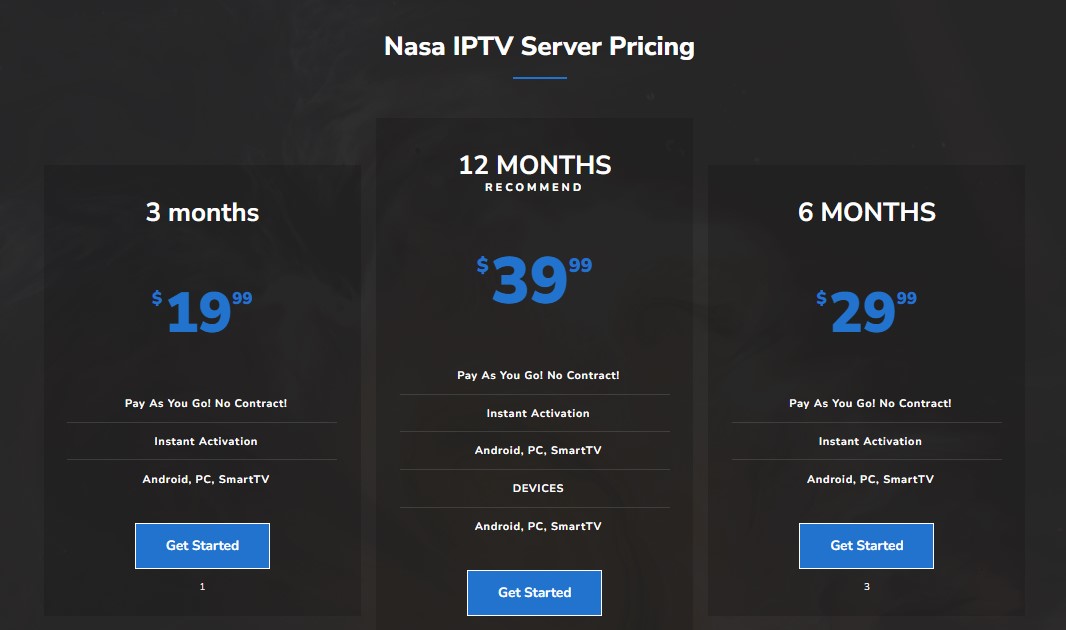Select the 6 MONTHS plan heading

point(866,212)
